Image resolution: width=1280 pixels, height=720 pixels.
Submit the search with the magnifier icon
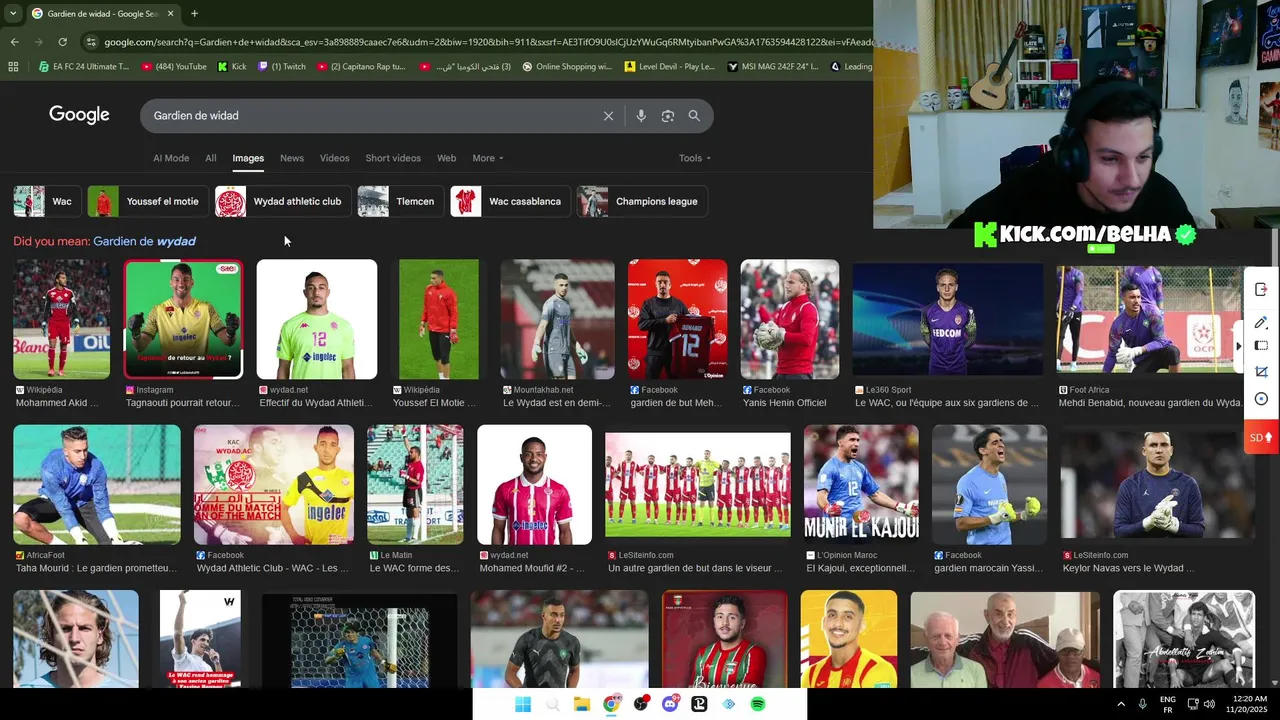coord(694,116)
